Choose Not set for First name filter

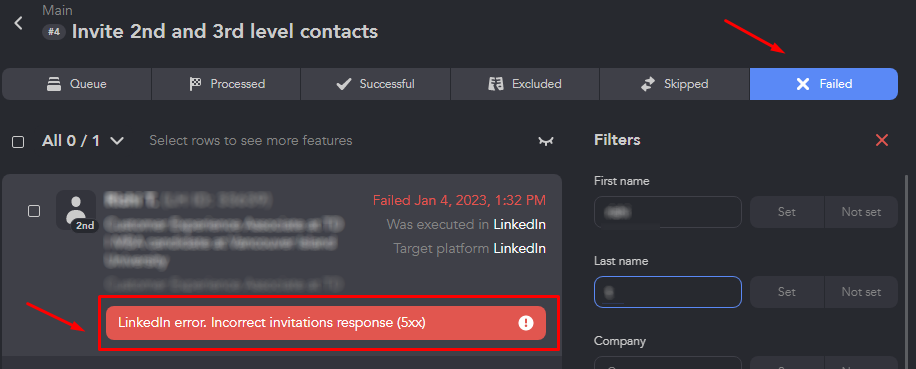click(x=861, y=212)
